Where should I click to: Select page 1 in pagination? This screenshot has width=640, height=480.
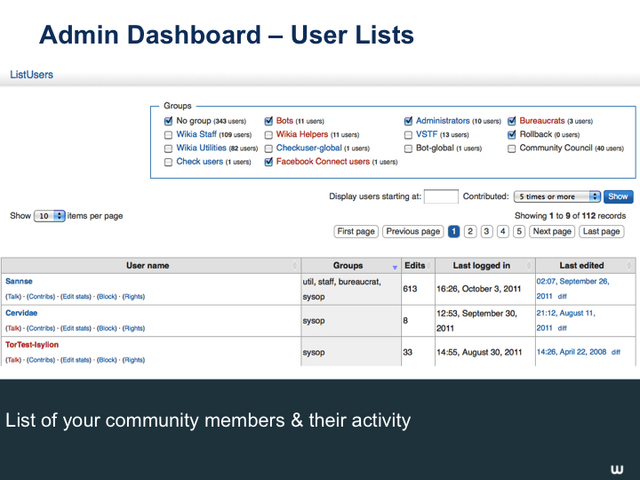tap(453, 231)
